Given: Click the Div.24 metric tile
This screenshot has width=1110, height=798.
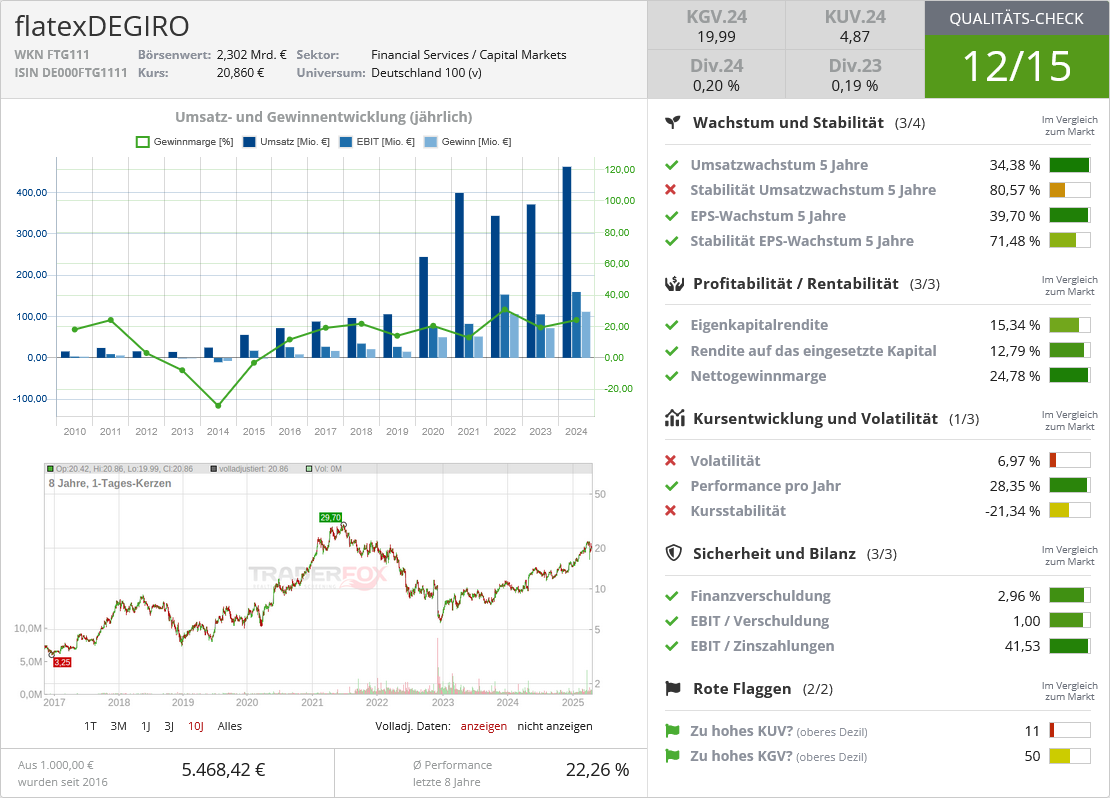Looking at the screenshot, I should 716,74.
